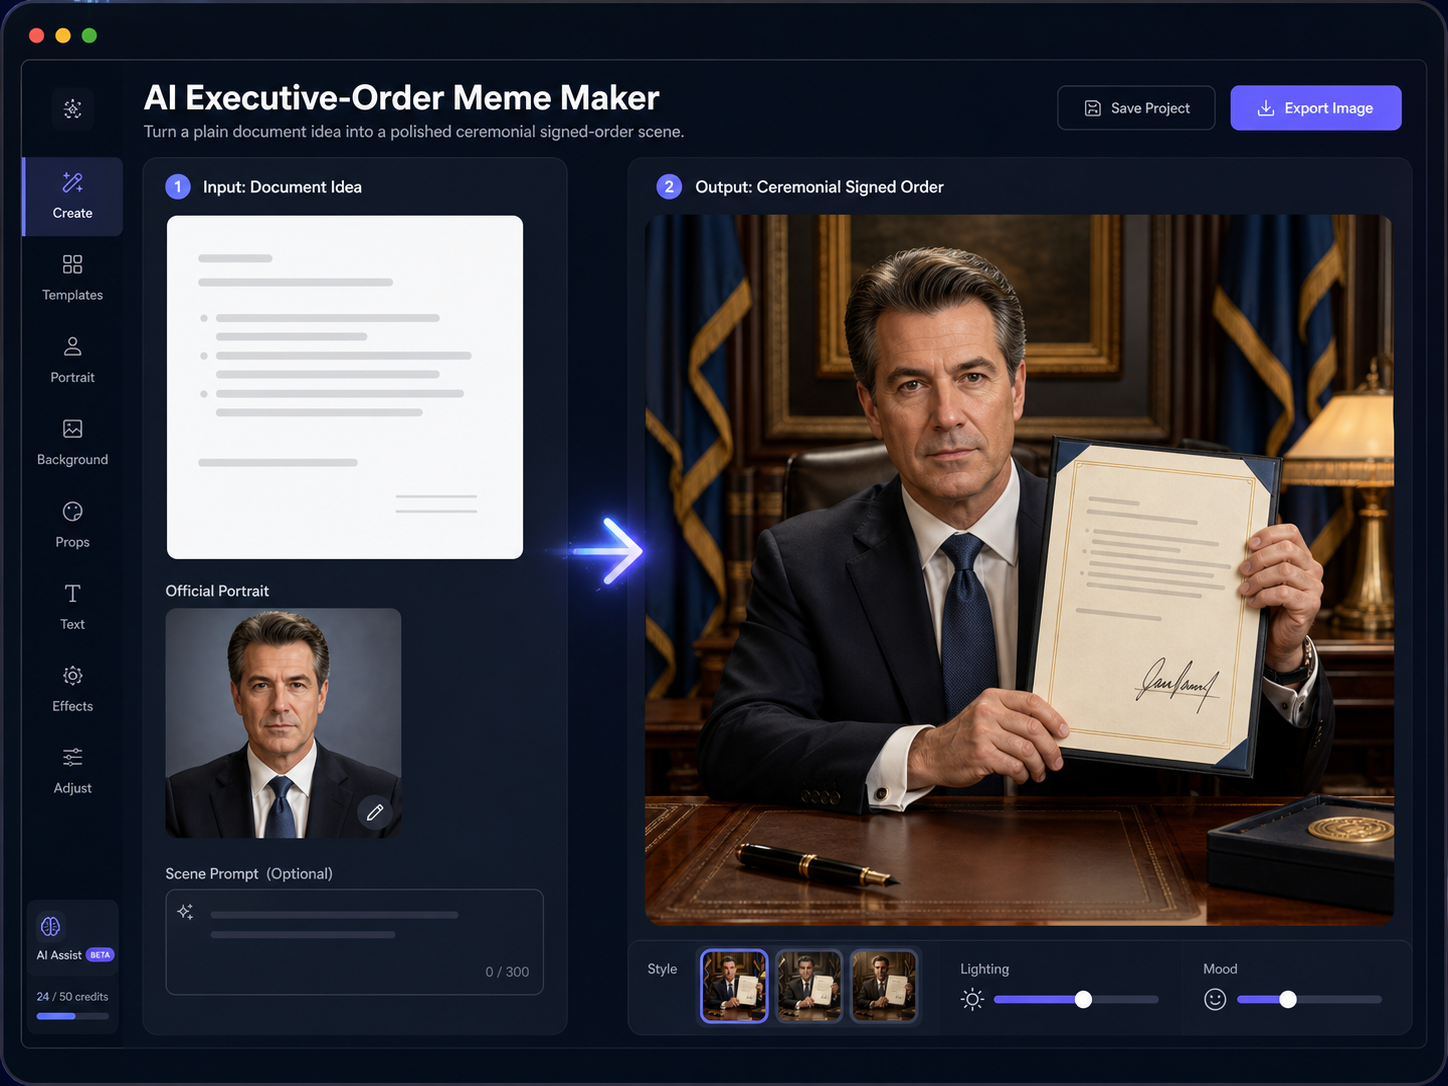Viewport: 1448px width, 1086px height.
Task: Click the Official Portrait photo
Action: tap(283, 723)
